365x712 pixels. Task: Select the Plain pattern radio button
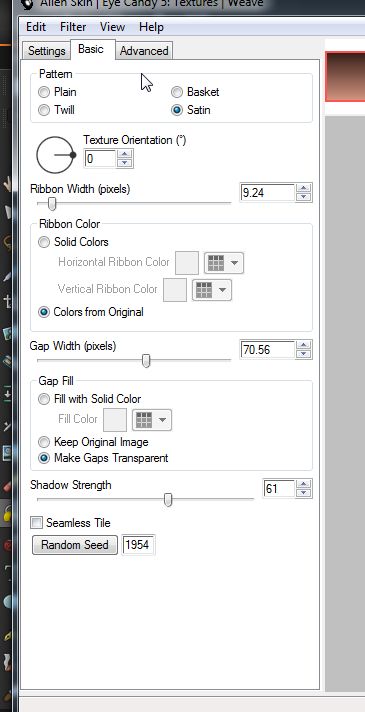[44, 92]
